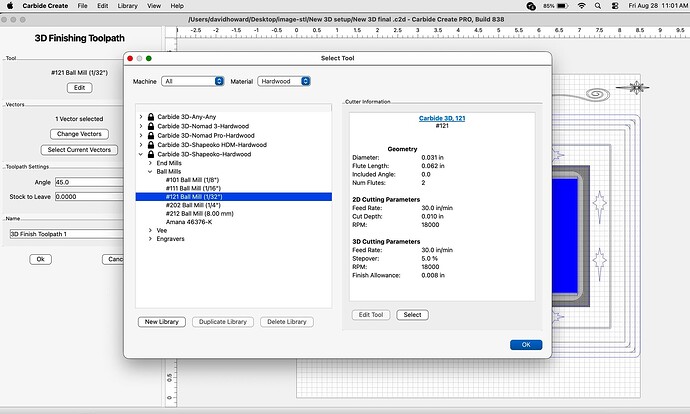Click lock icon beside Carbide 3D-Any-Any
Image resolution: width=690 pixels, height=414 pixels.
151,117
